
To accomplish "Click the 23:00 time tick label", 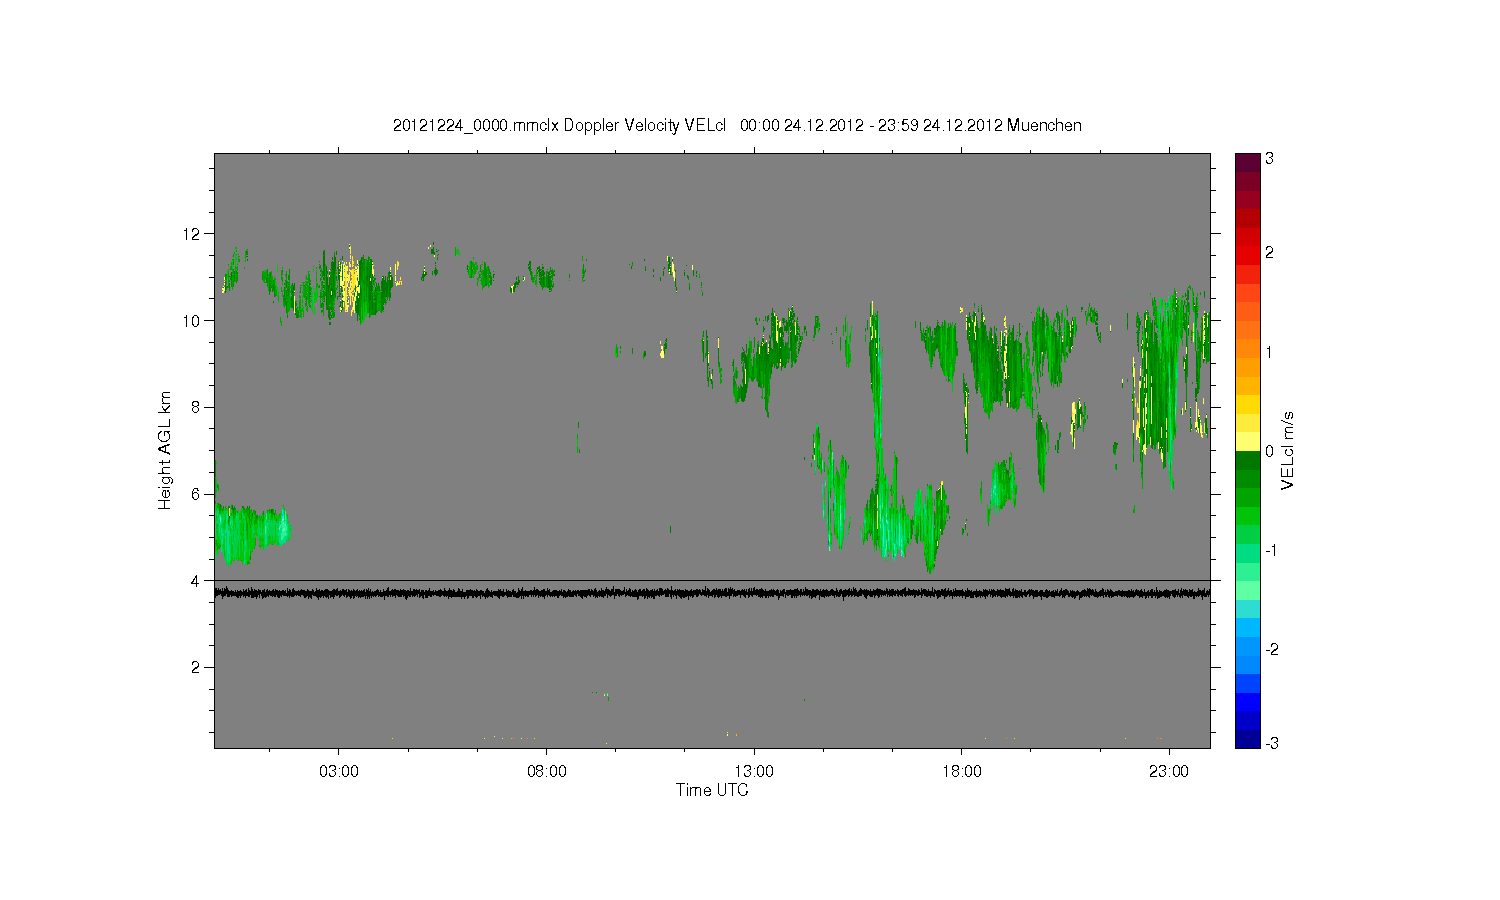I will click(1169, 772).
